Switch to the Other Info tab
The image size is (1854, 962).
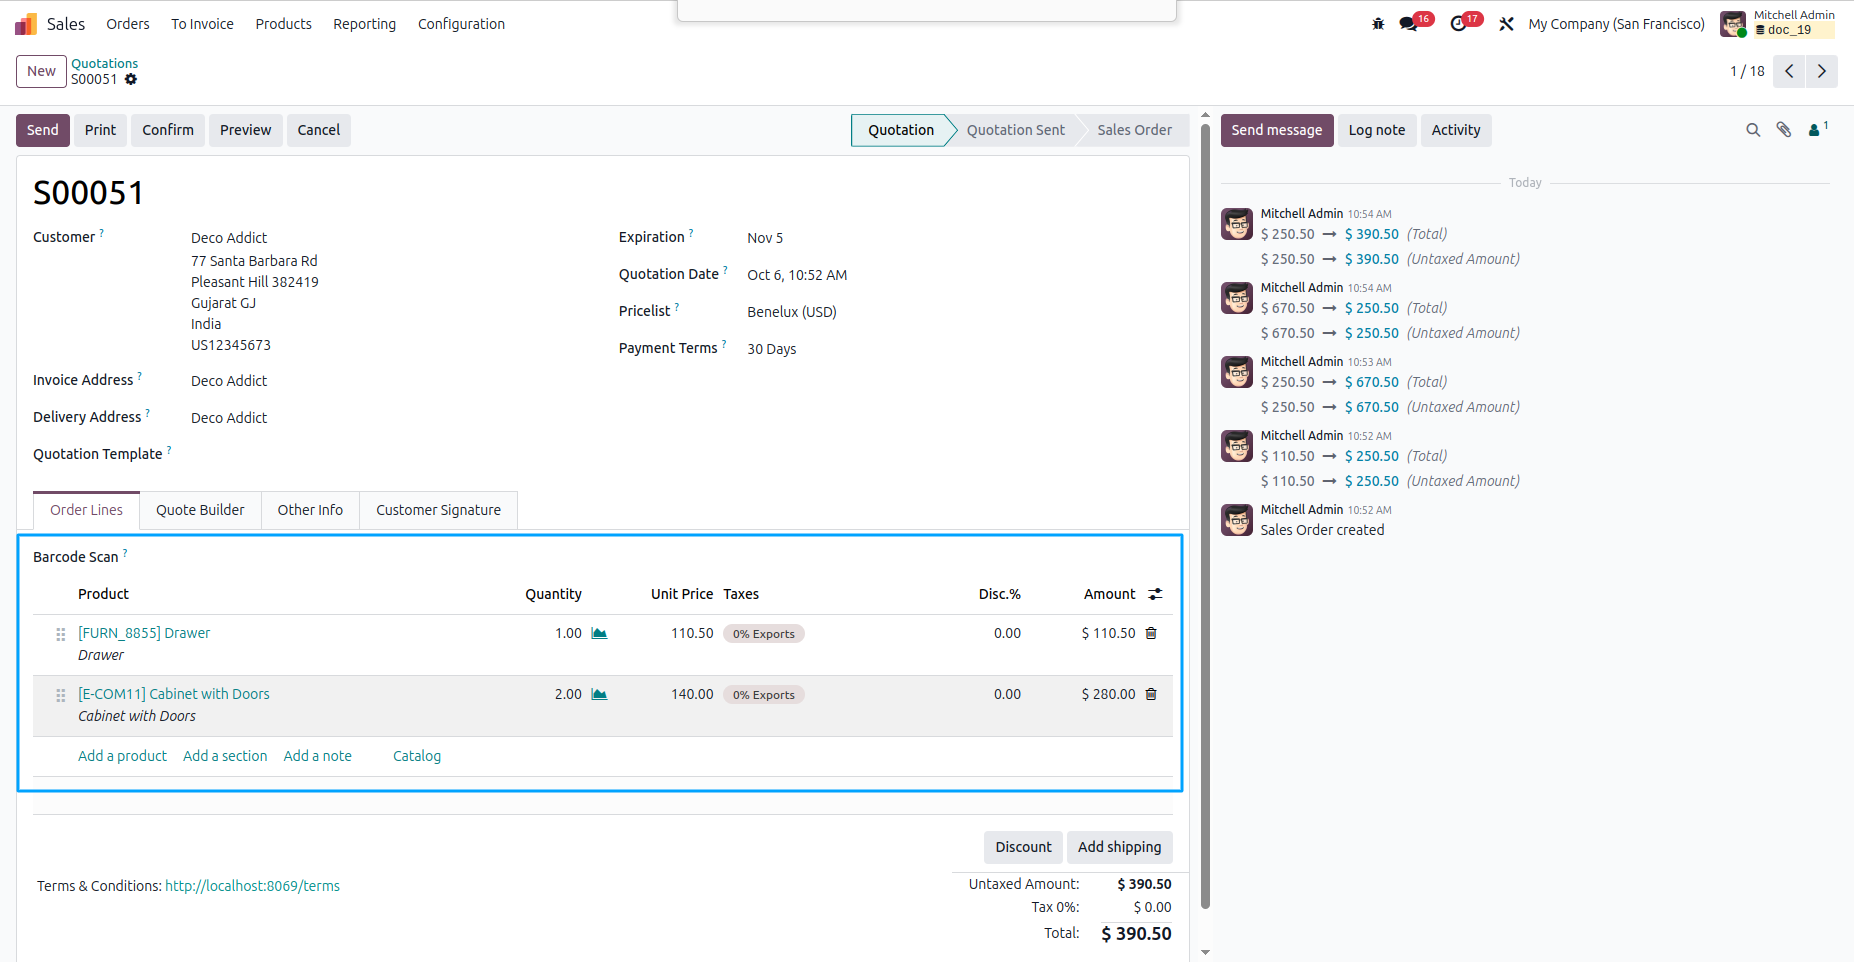click(x=310, y=510)
